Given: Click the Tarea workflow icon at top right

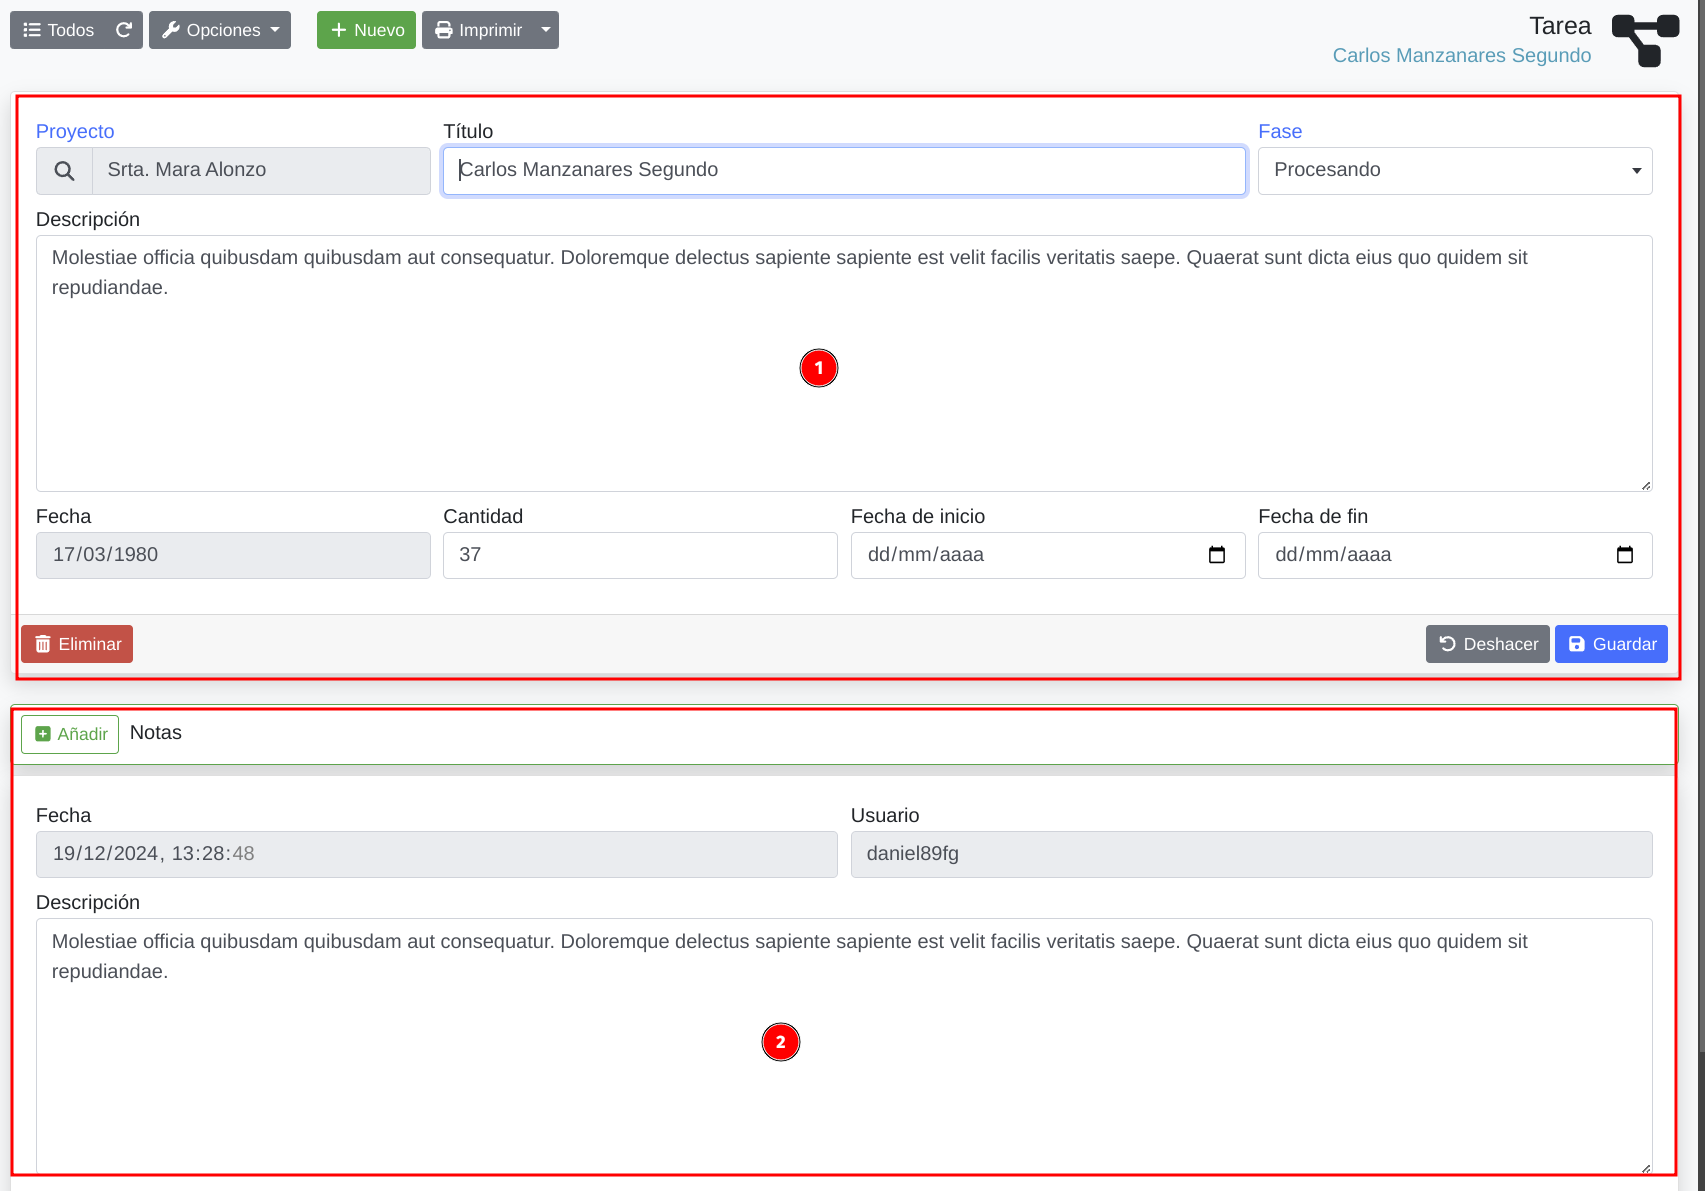Looking at the screenshot, I should click(1645, 40).
